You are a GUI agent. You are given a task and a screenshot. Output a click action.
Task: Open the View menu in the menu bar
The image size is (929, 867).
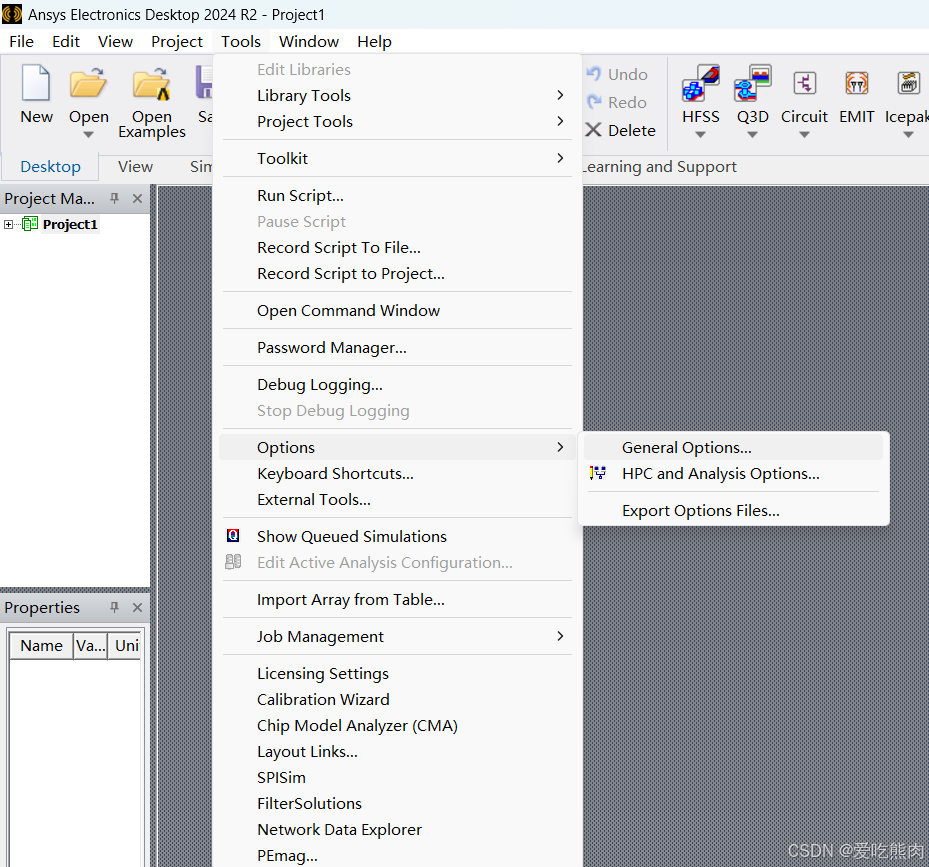[x=115, y=41]
